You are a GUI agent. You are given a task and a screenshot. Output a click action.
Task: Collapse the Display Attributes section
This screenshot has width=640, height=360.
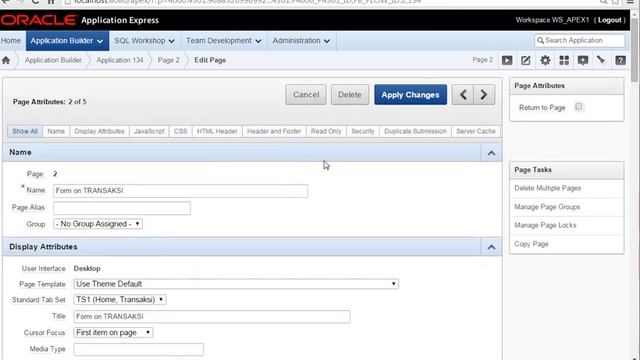pyautogui.click(x=491, y=247)
